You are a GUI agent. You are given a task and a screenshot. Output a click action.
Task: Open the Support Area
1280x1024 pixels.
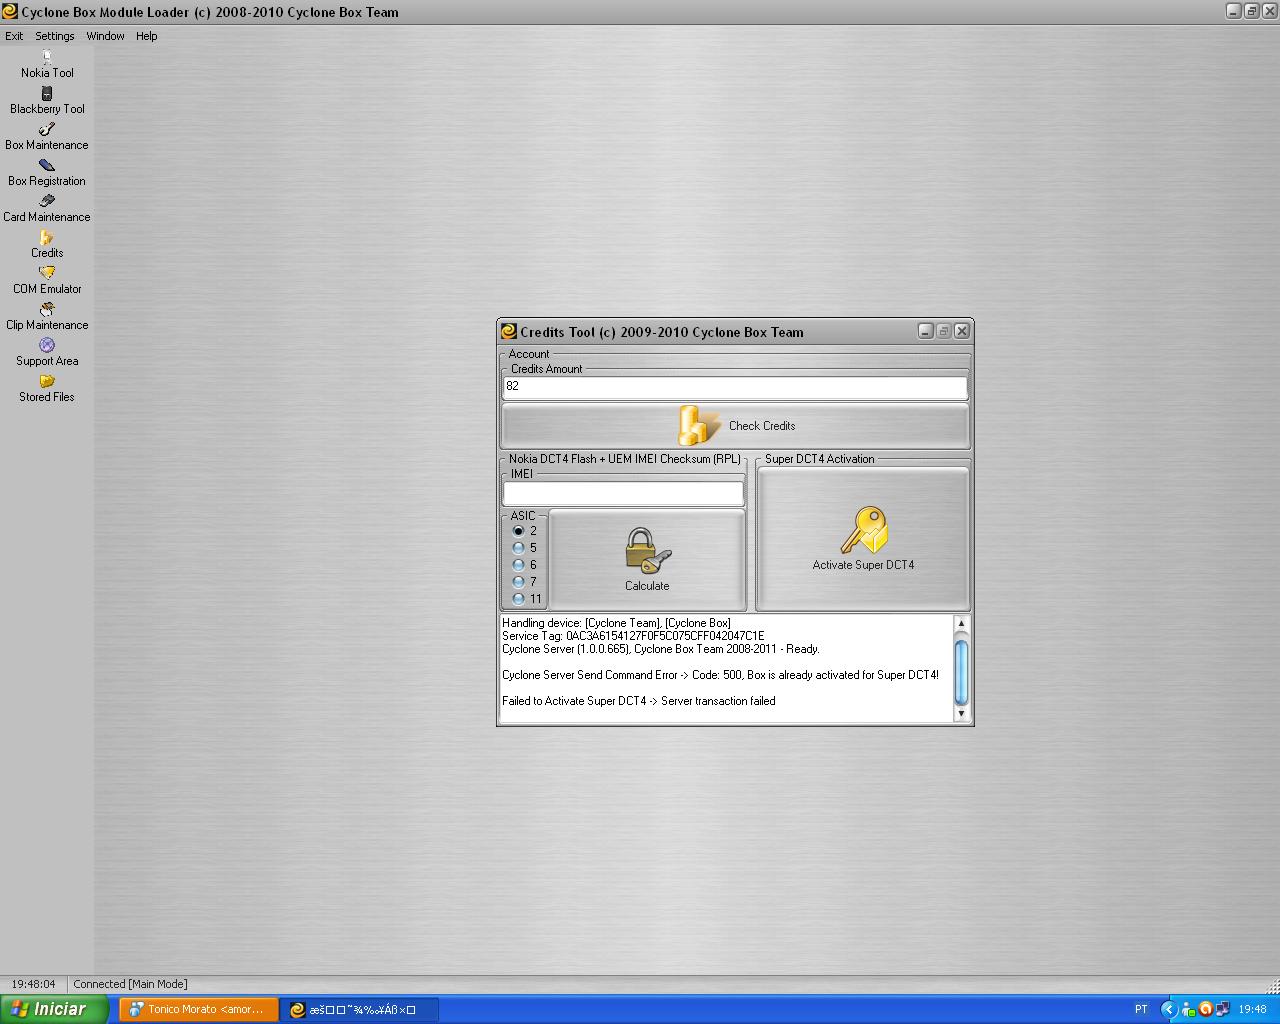(x=47, y=353)
